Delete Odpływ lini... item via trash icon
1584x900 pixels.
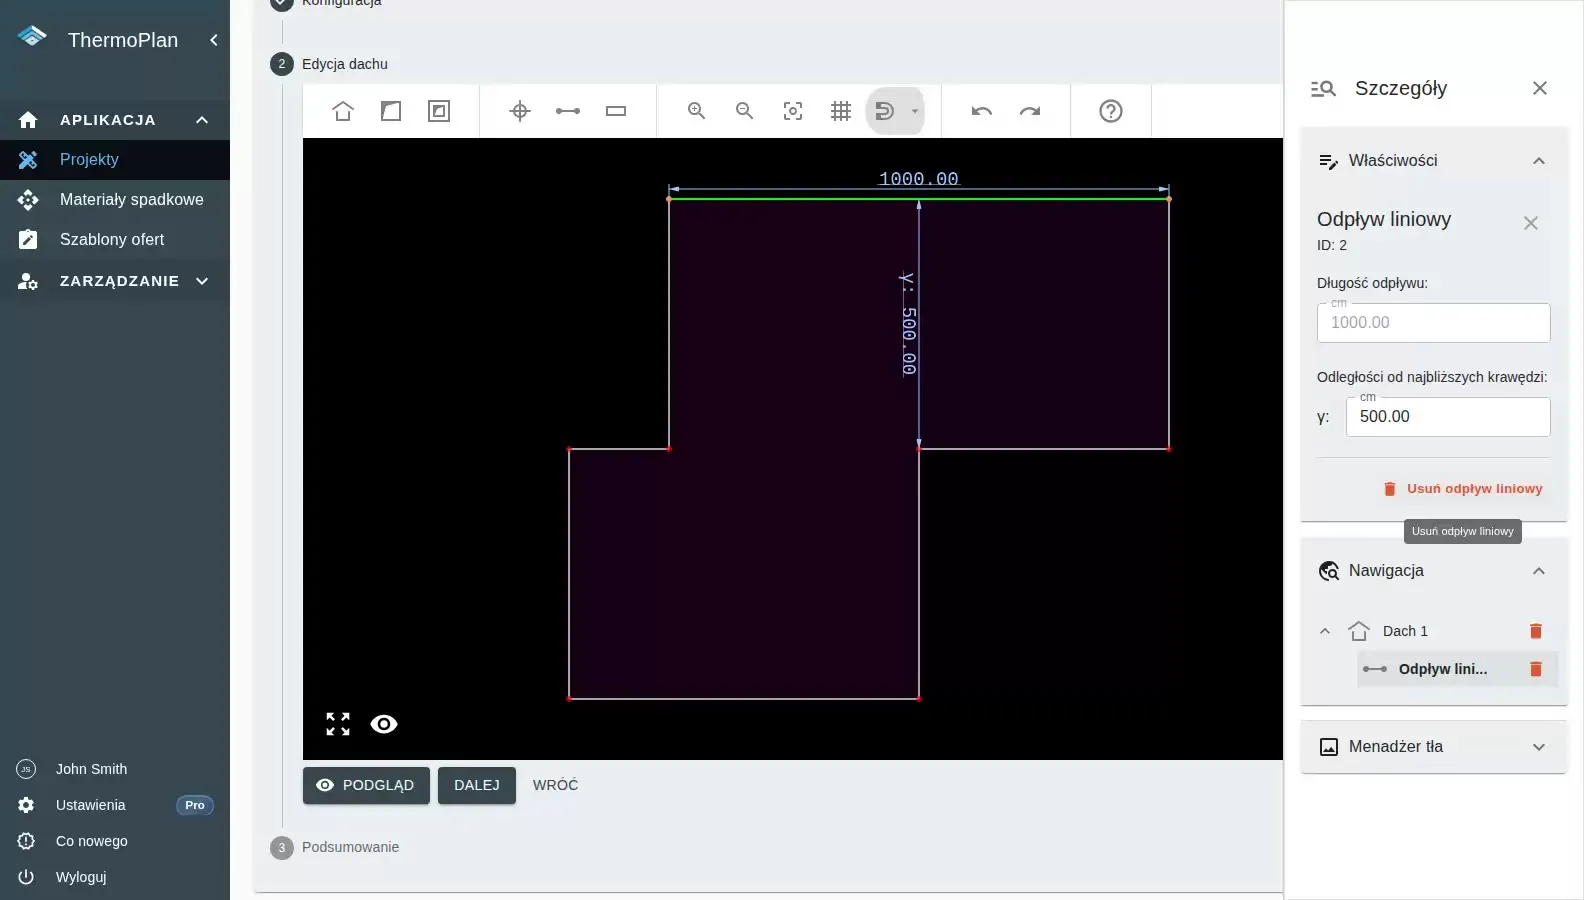1536,669
